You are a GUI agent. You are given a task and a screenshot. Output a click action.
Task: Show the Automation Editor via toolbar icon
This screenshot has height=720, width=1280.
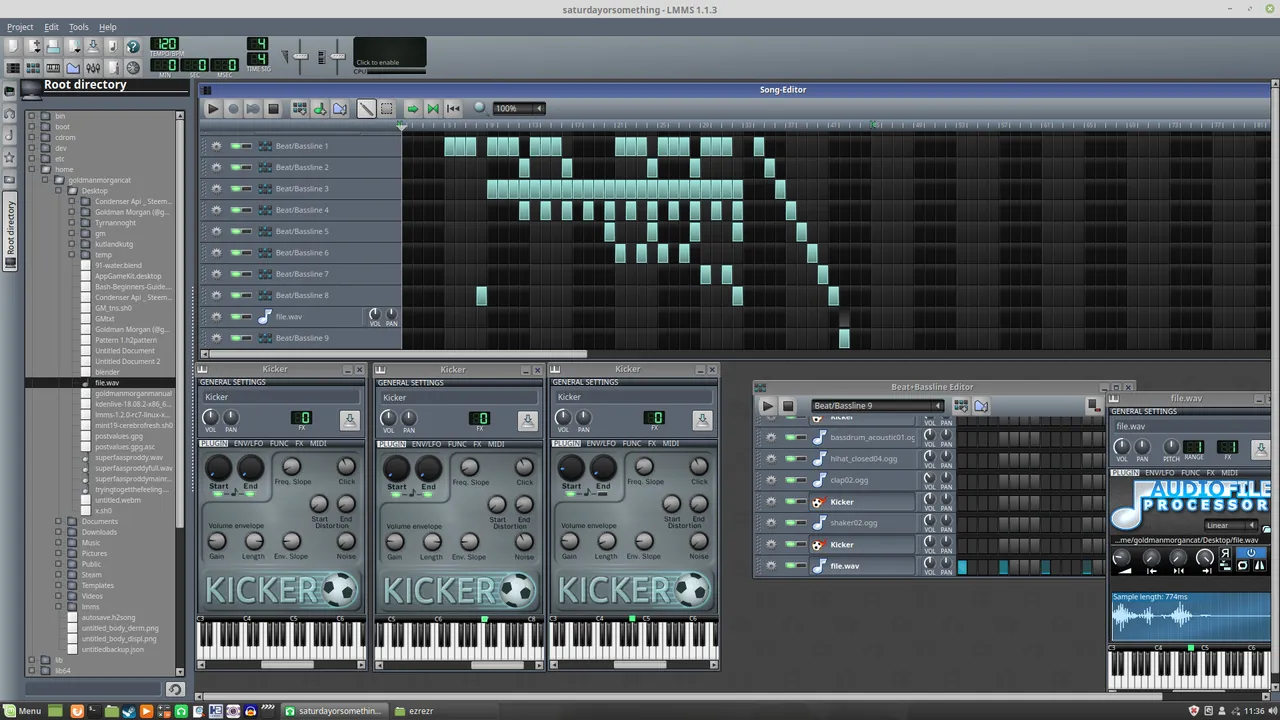73,68
